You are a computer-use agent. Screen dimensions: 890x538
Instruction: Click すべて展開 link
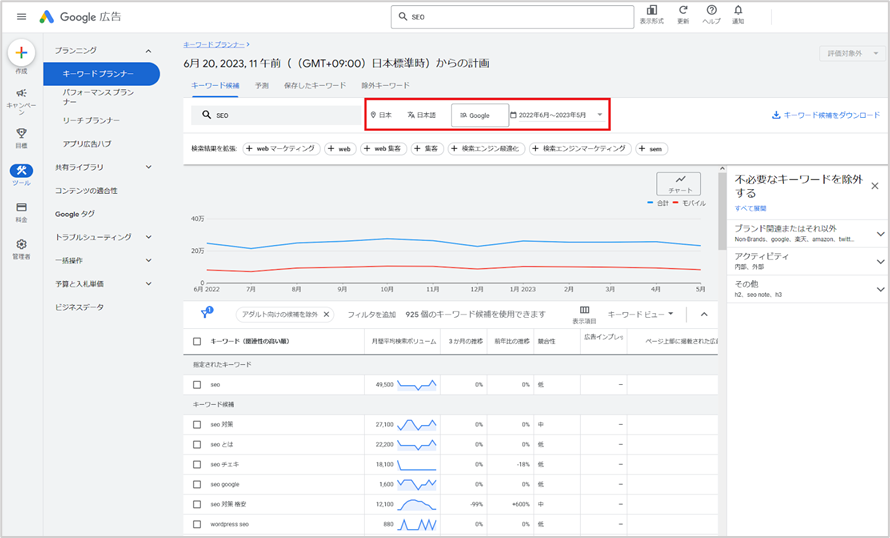tap(750, 208)
